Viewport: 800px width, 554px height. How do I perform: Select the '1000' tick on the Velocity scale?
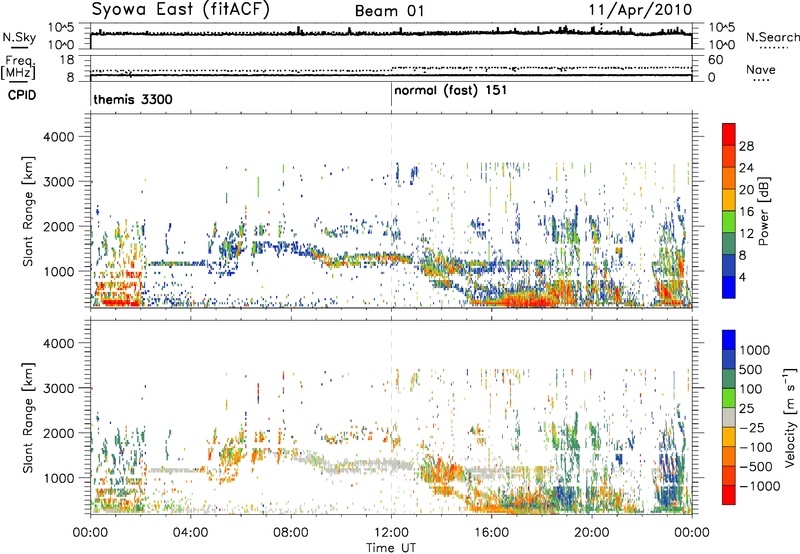point(754,350)
